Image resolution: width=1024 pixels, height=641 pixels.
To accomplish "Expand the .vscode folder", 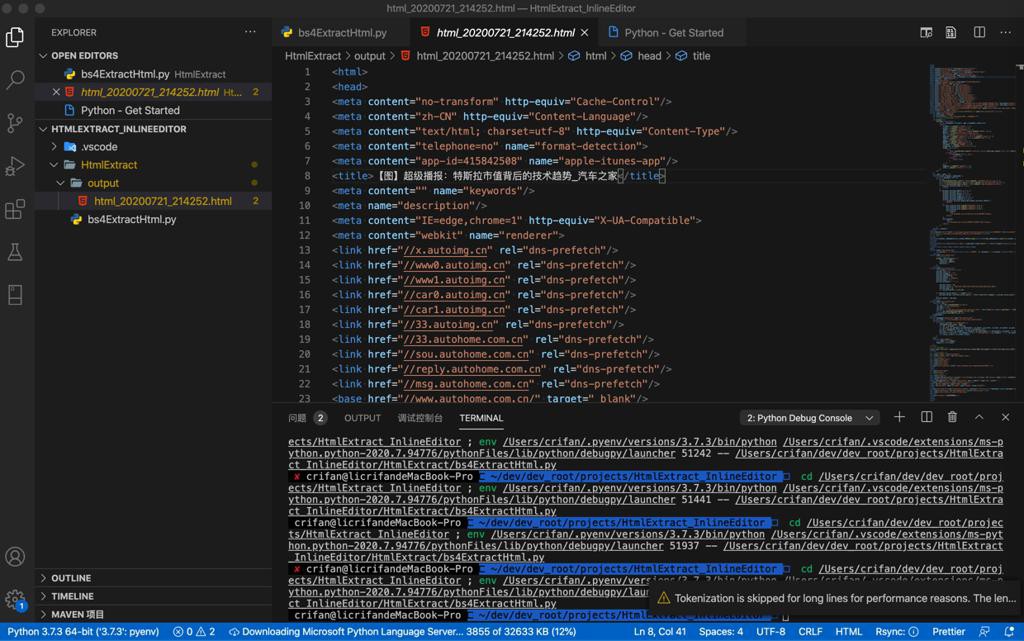I will (x=99, y=146).
